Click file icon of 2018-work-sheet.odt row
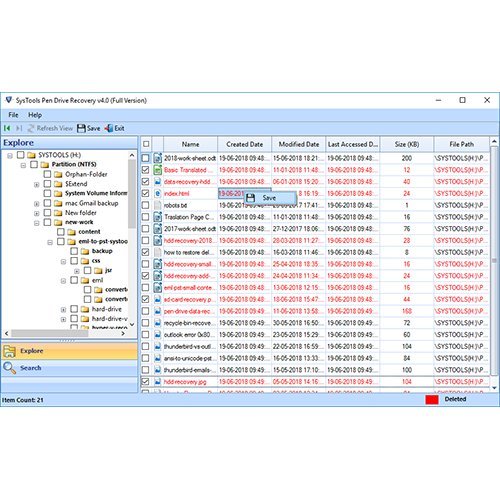500x500 pixels. [157, 158]
